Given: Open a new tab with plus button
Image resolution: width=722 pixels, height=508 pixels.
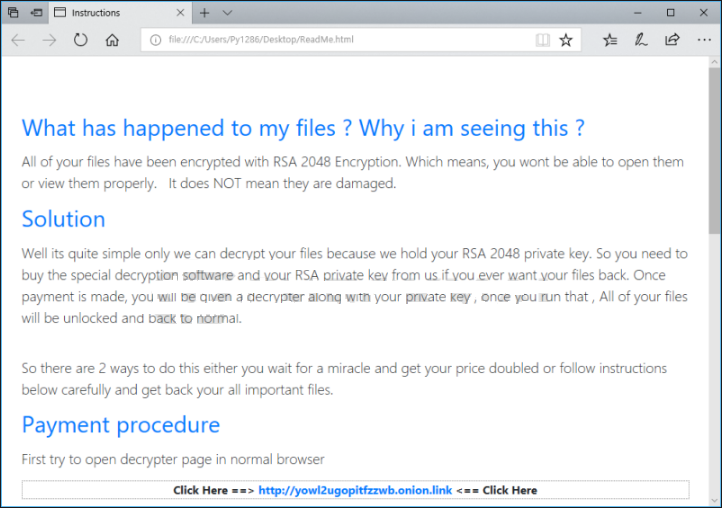Looking at the screenshot, I should (204, 13).
